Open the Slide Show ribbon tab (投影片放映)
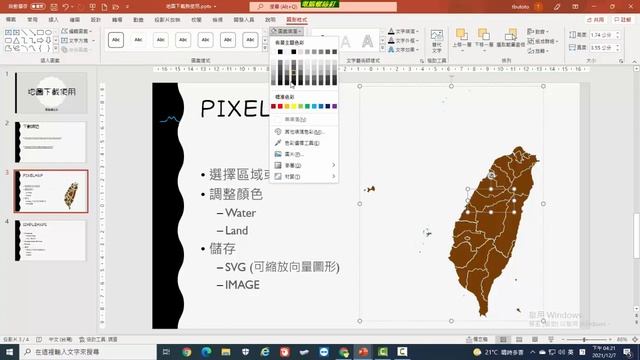Viewport: 640px width, 360px height. click(167, 20)
